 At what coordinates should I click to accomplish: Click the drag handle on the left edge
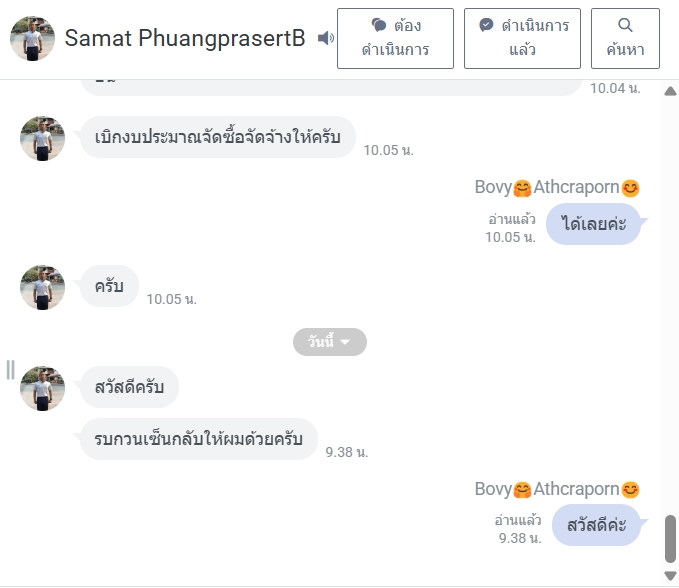[x=10, y=370]
